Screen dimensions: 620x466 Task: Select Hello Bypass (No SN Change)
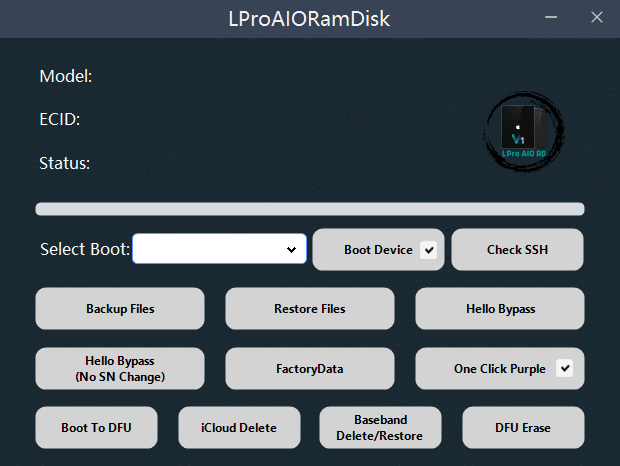point(120,369)
